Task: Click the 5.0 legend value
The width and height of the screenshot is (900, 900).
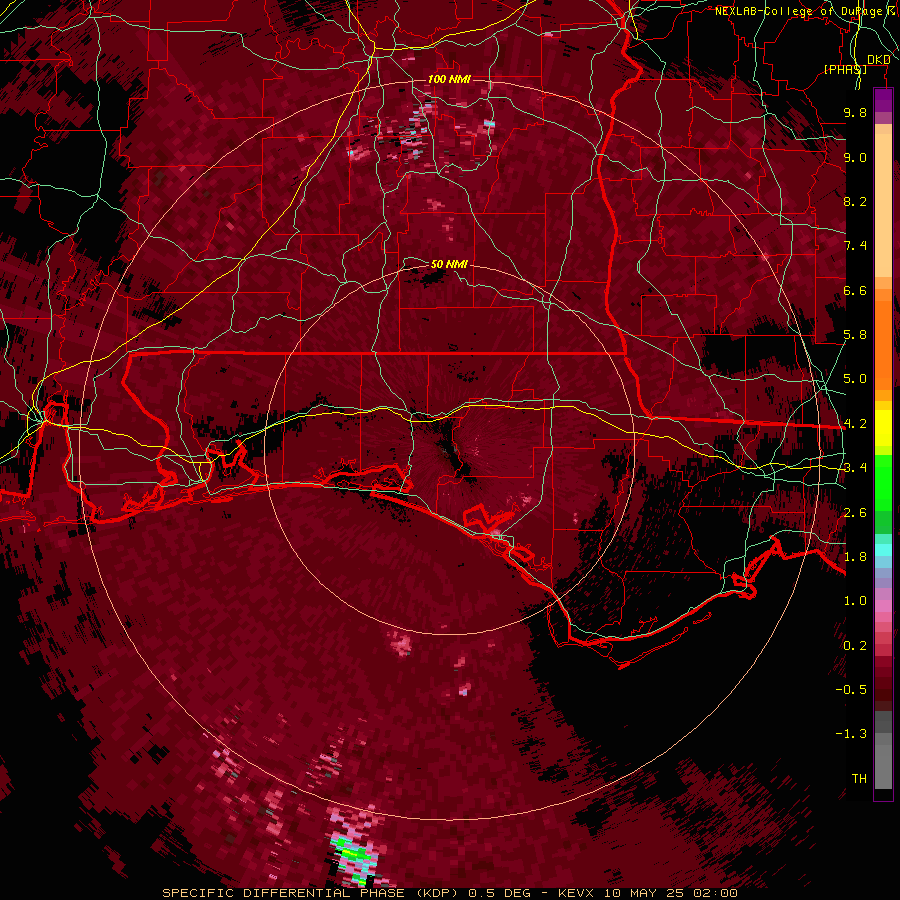Action: (855, 379)
